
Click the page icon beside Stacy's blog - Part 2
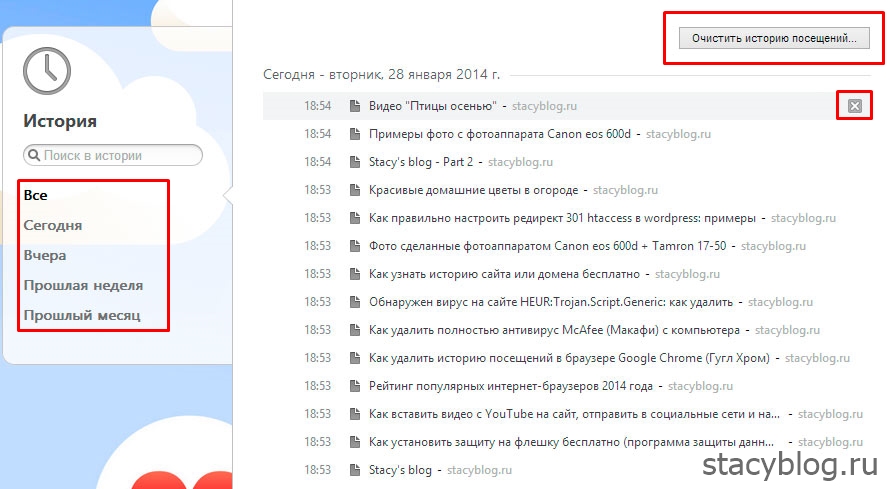click(355, 162)
